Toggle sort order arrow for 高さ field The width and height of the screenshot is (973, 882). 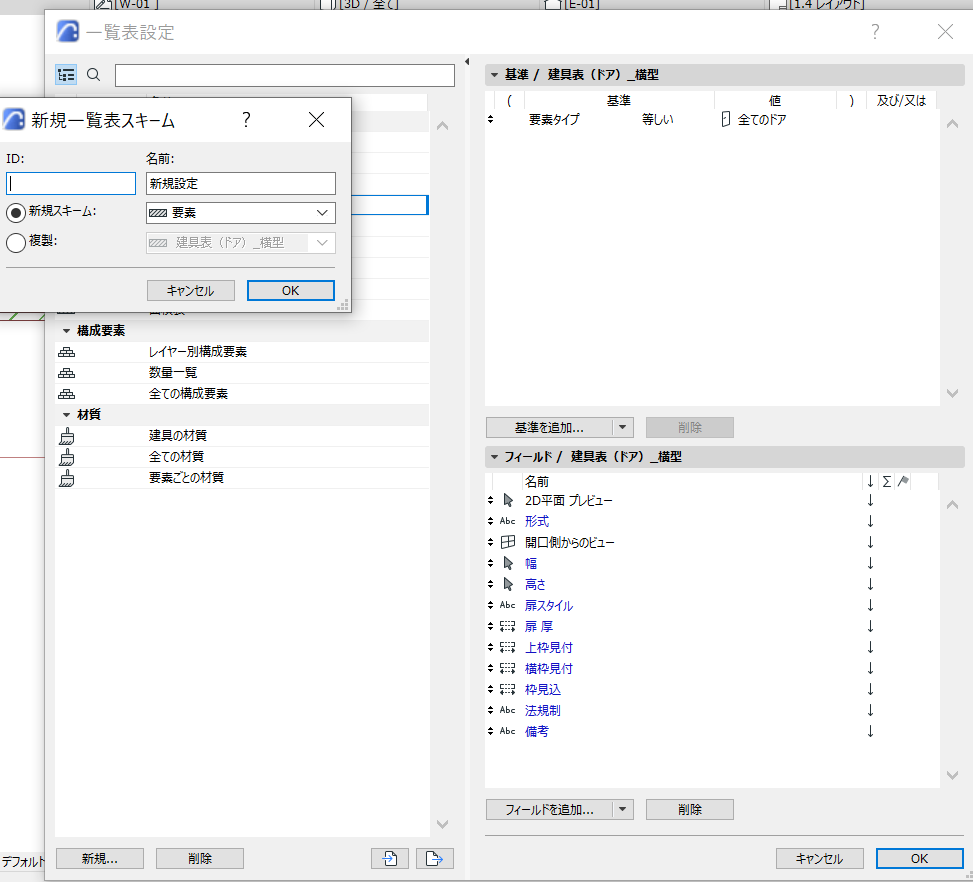point(870,585)
